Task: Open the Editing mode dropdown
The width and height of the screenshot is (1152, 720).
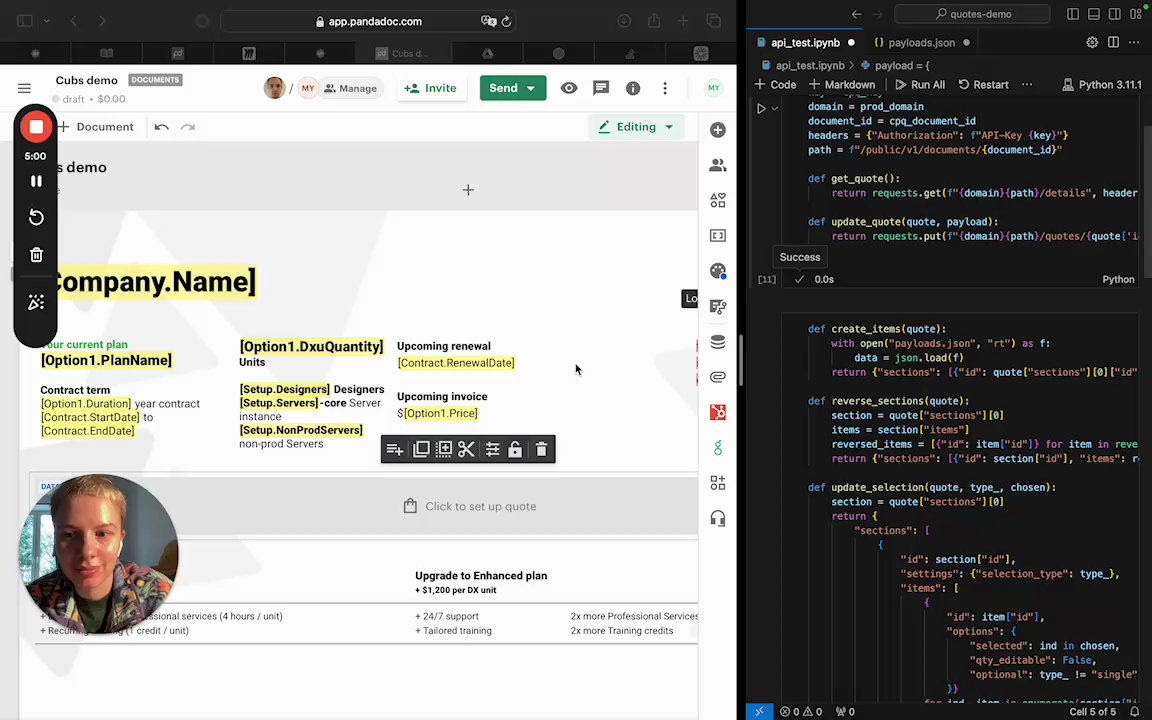Action: click(636, 127)
